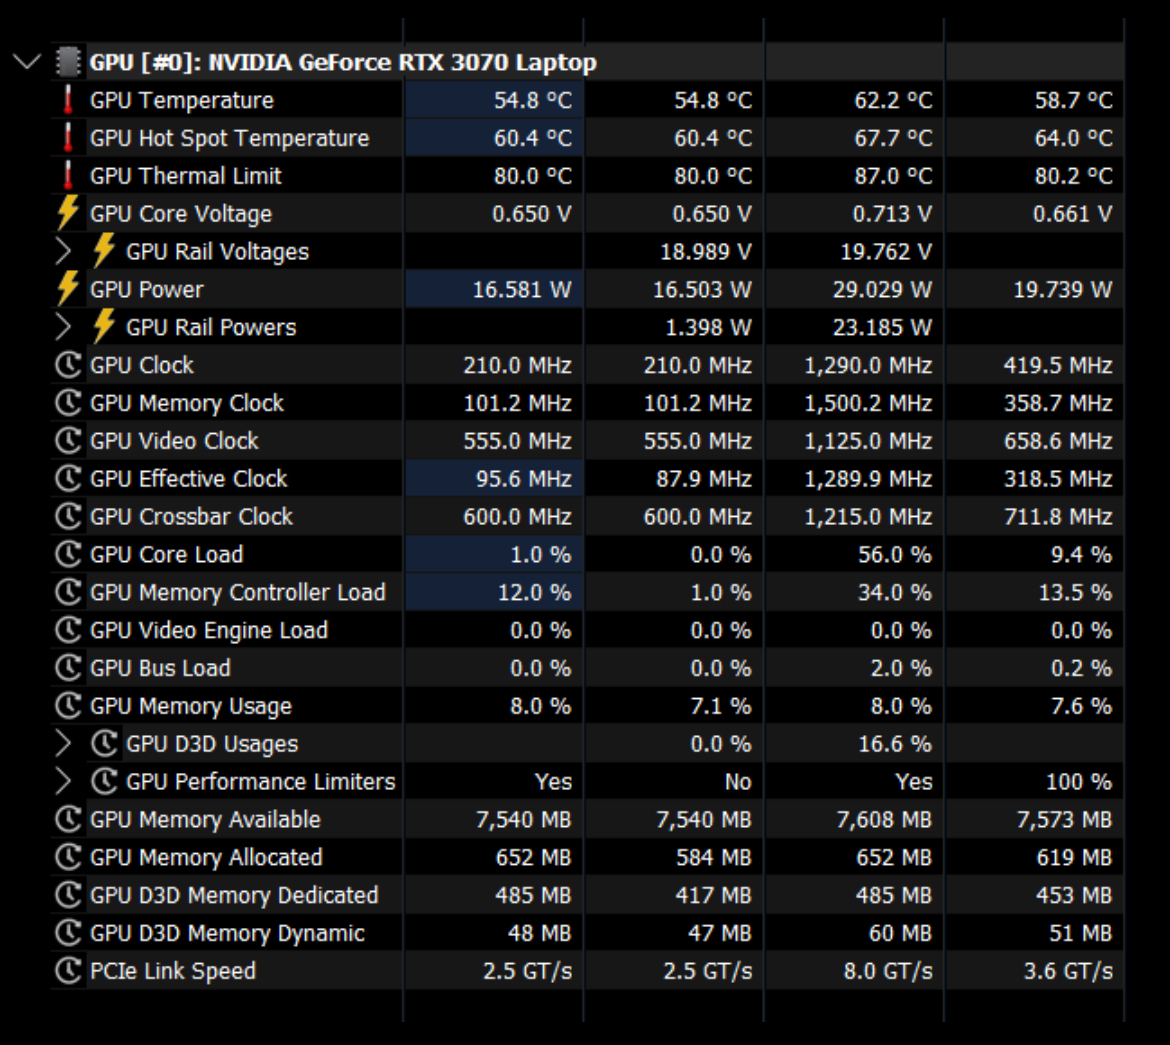The width and height of the screenshot is (1170, 1045).
Task: Select the GPU Memory Usage label
Action: (190, 706)
